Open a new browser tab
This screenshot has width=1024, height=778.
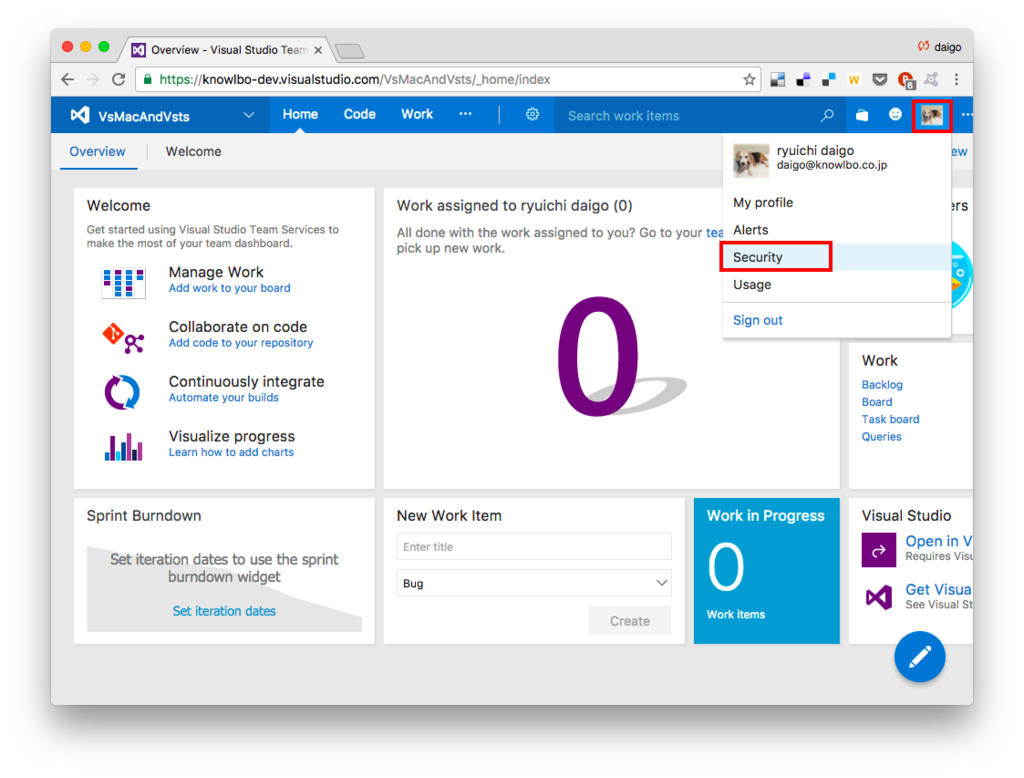click(x=349, y=51)
